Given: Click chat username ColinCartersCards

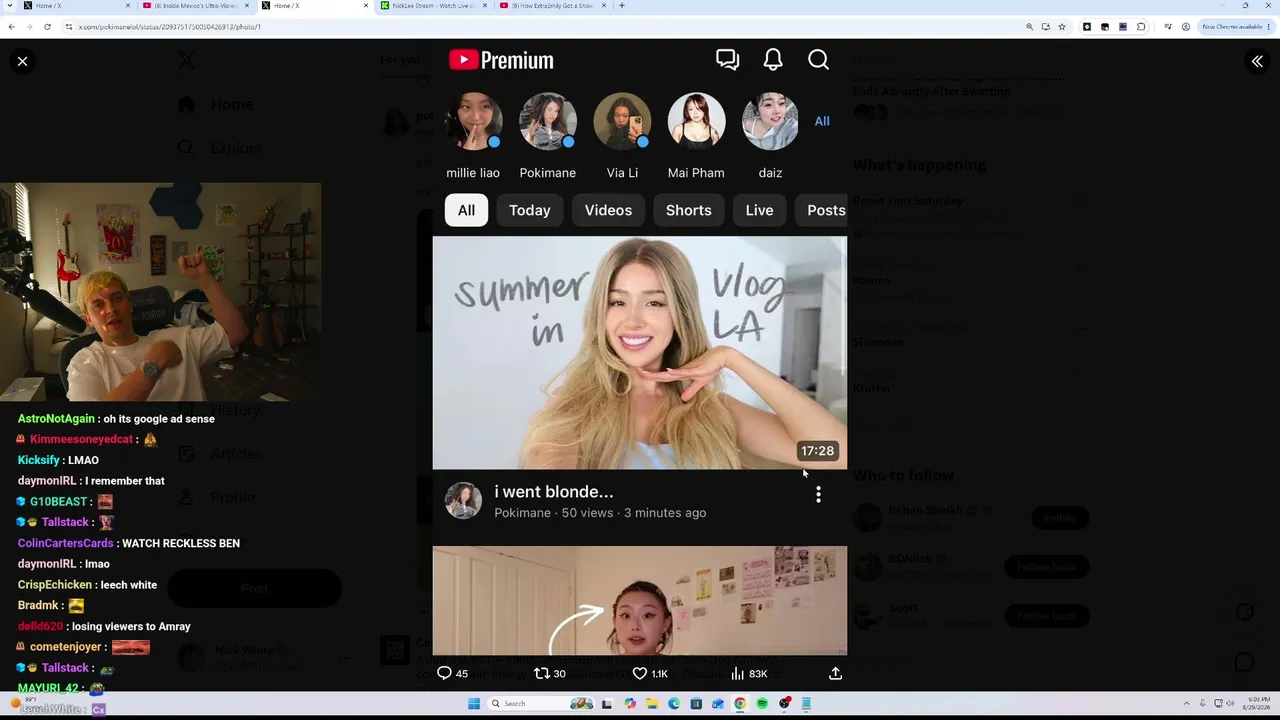Looking at the screenshot, I should [x=66, y=543].
